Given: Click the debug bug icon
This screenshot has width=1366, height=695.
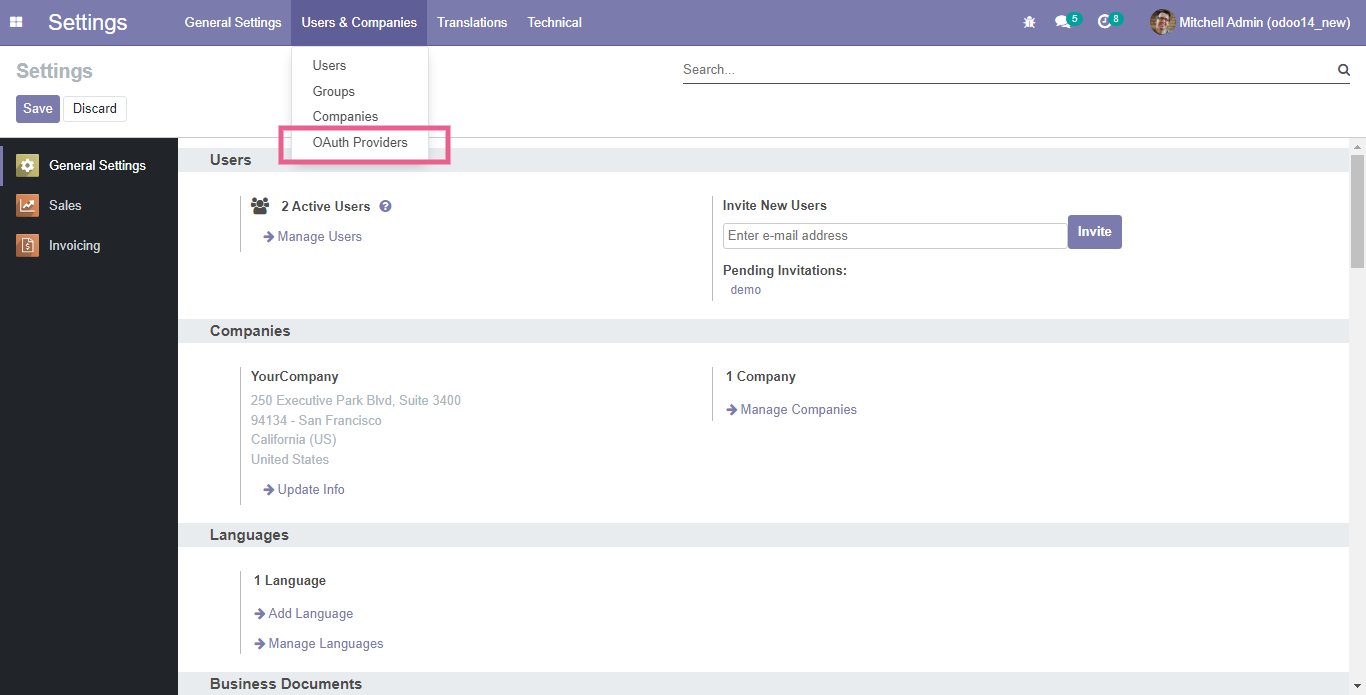Looking at the screenshot, I should point(1029,22).
